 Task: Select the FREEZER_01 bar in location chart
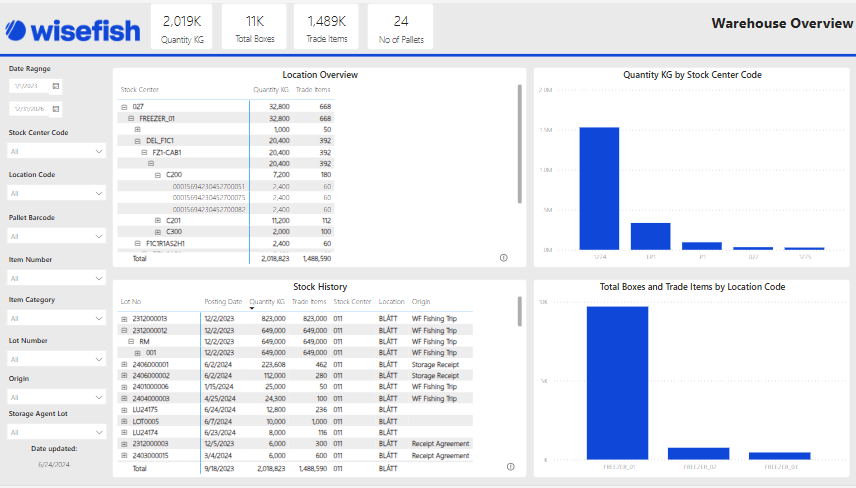coord(617,383)
